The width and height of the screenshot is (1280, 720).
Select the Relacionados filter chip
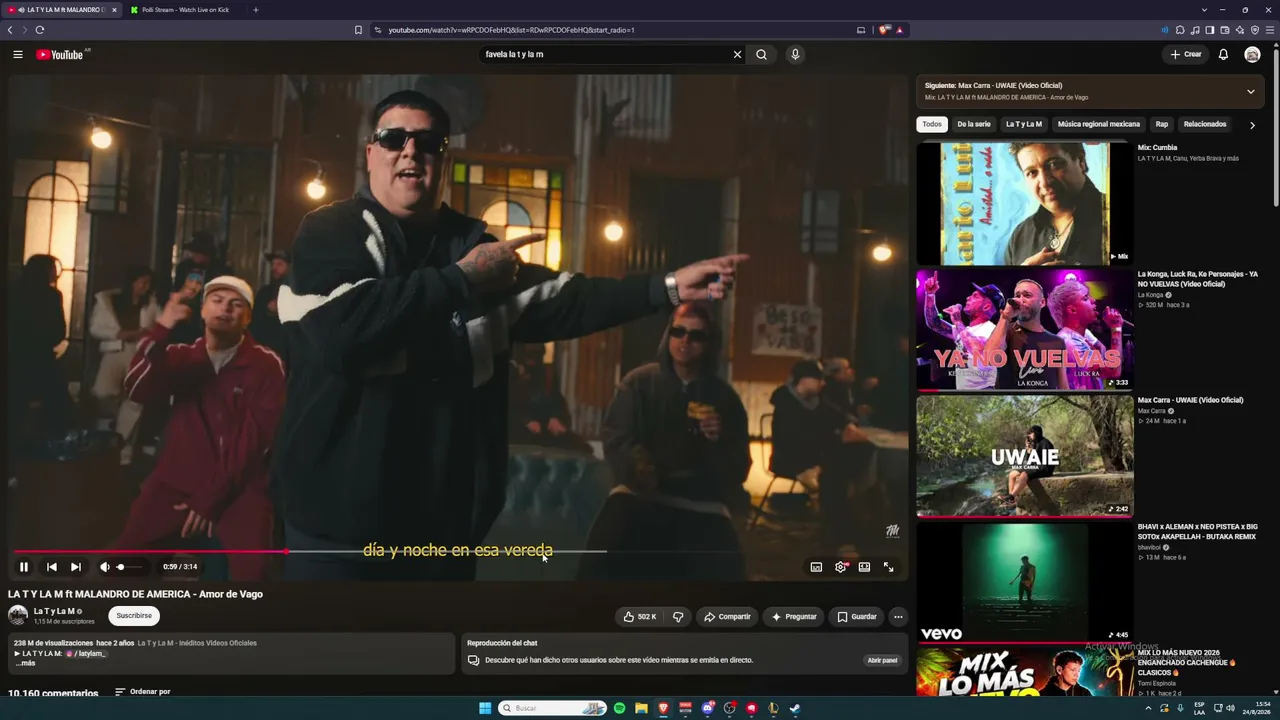[1205, 125]
